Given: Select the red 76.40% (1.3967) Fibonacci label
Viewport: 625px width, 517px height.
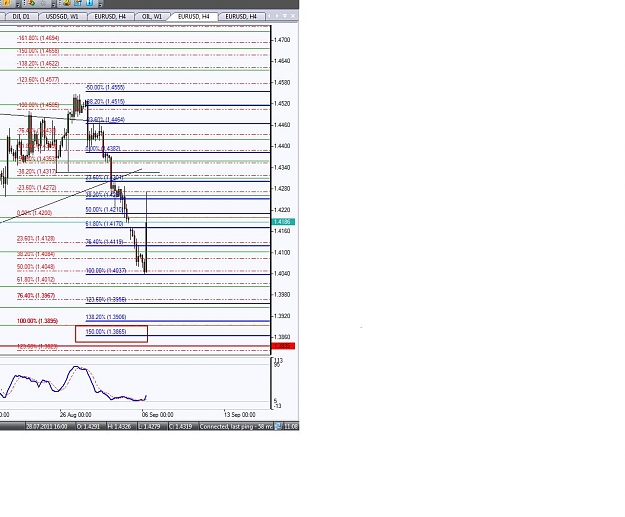Looking at the screenshot, I should tap(36, 296).
